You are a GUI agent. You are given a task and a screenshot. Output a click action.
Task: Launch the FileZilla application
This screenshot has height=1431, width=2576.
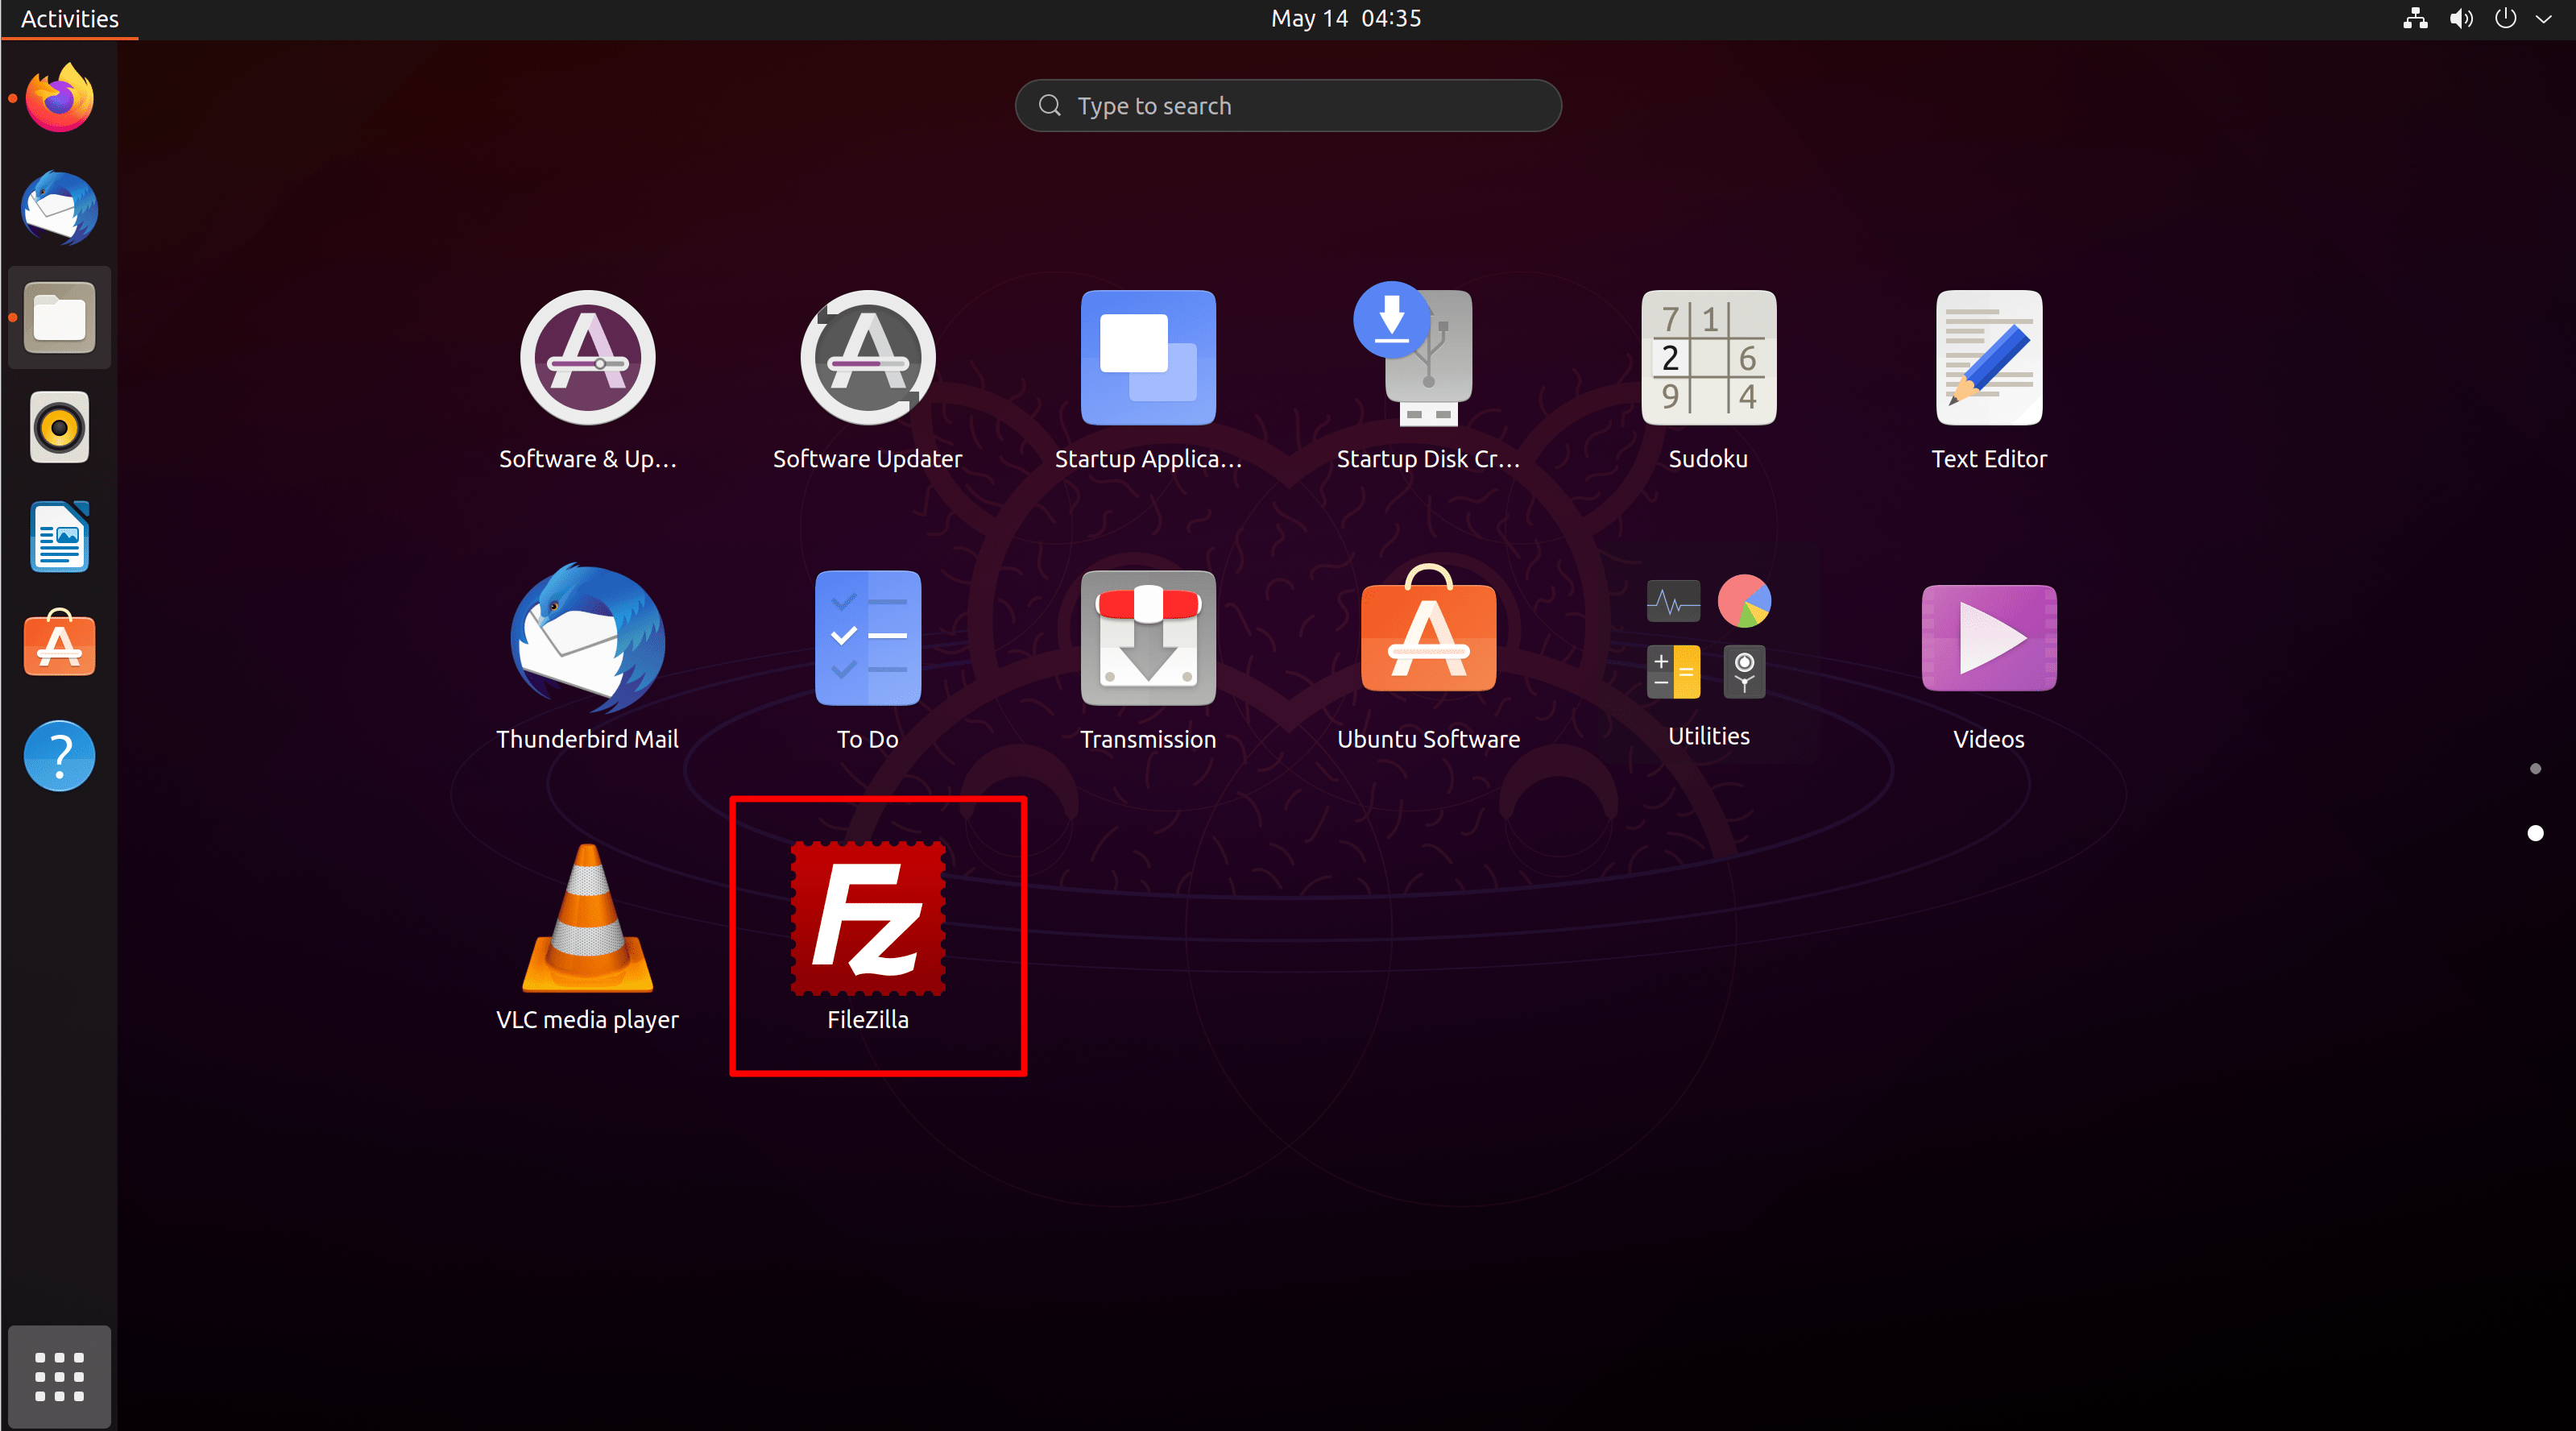(867, 918)
